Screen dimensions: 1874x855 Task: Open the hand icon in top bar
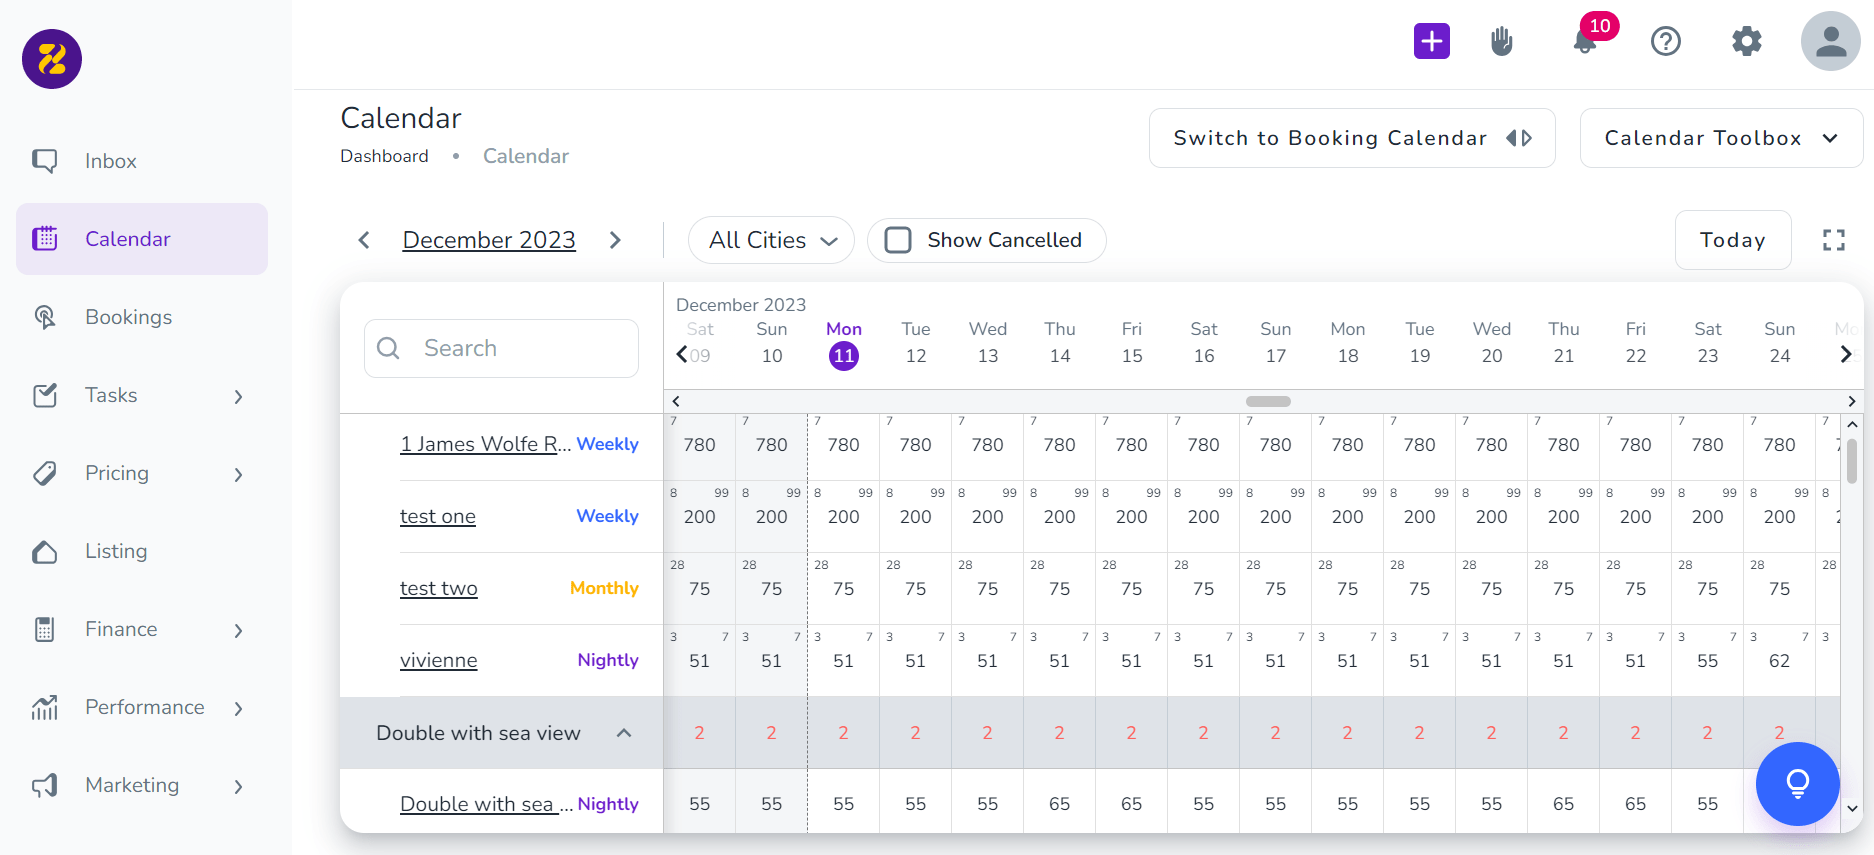[x=1501, y=41]
